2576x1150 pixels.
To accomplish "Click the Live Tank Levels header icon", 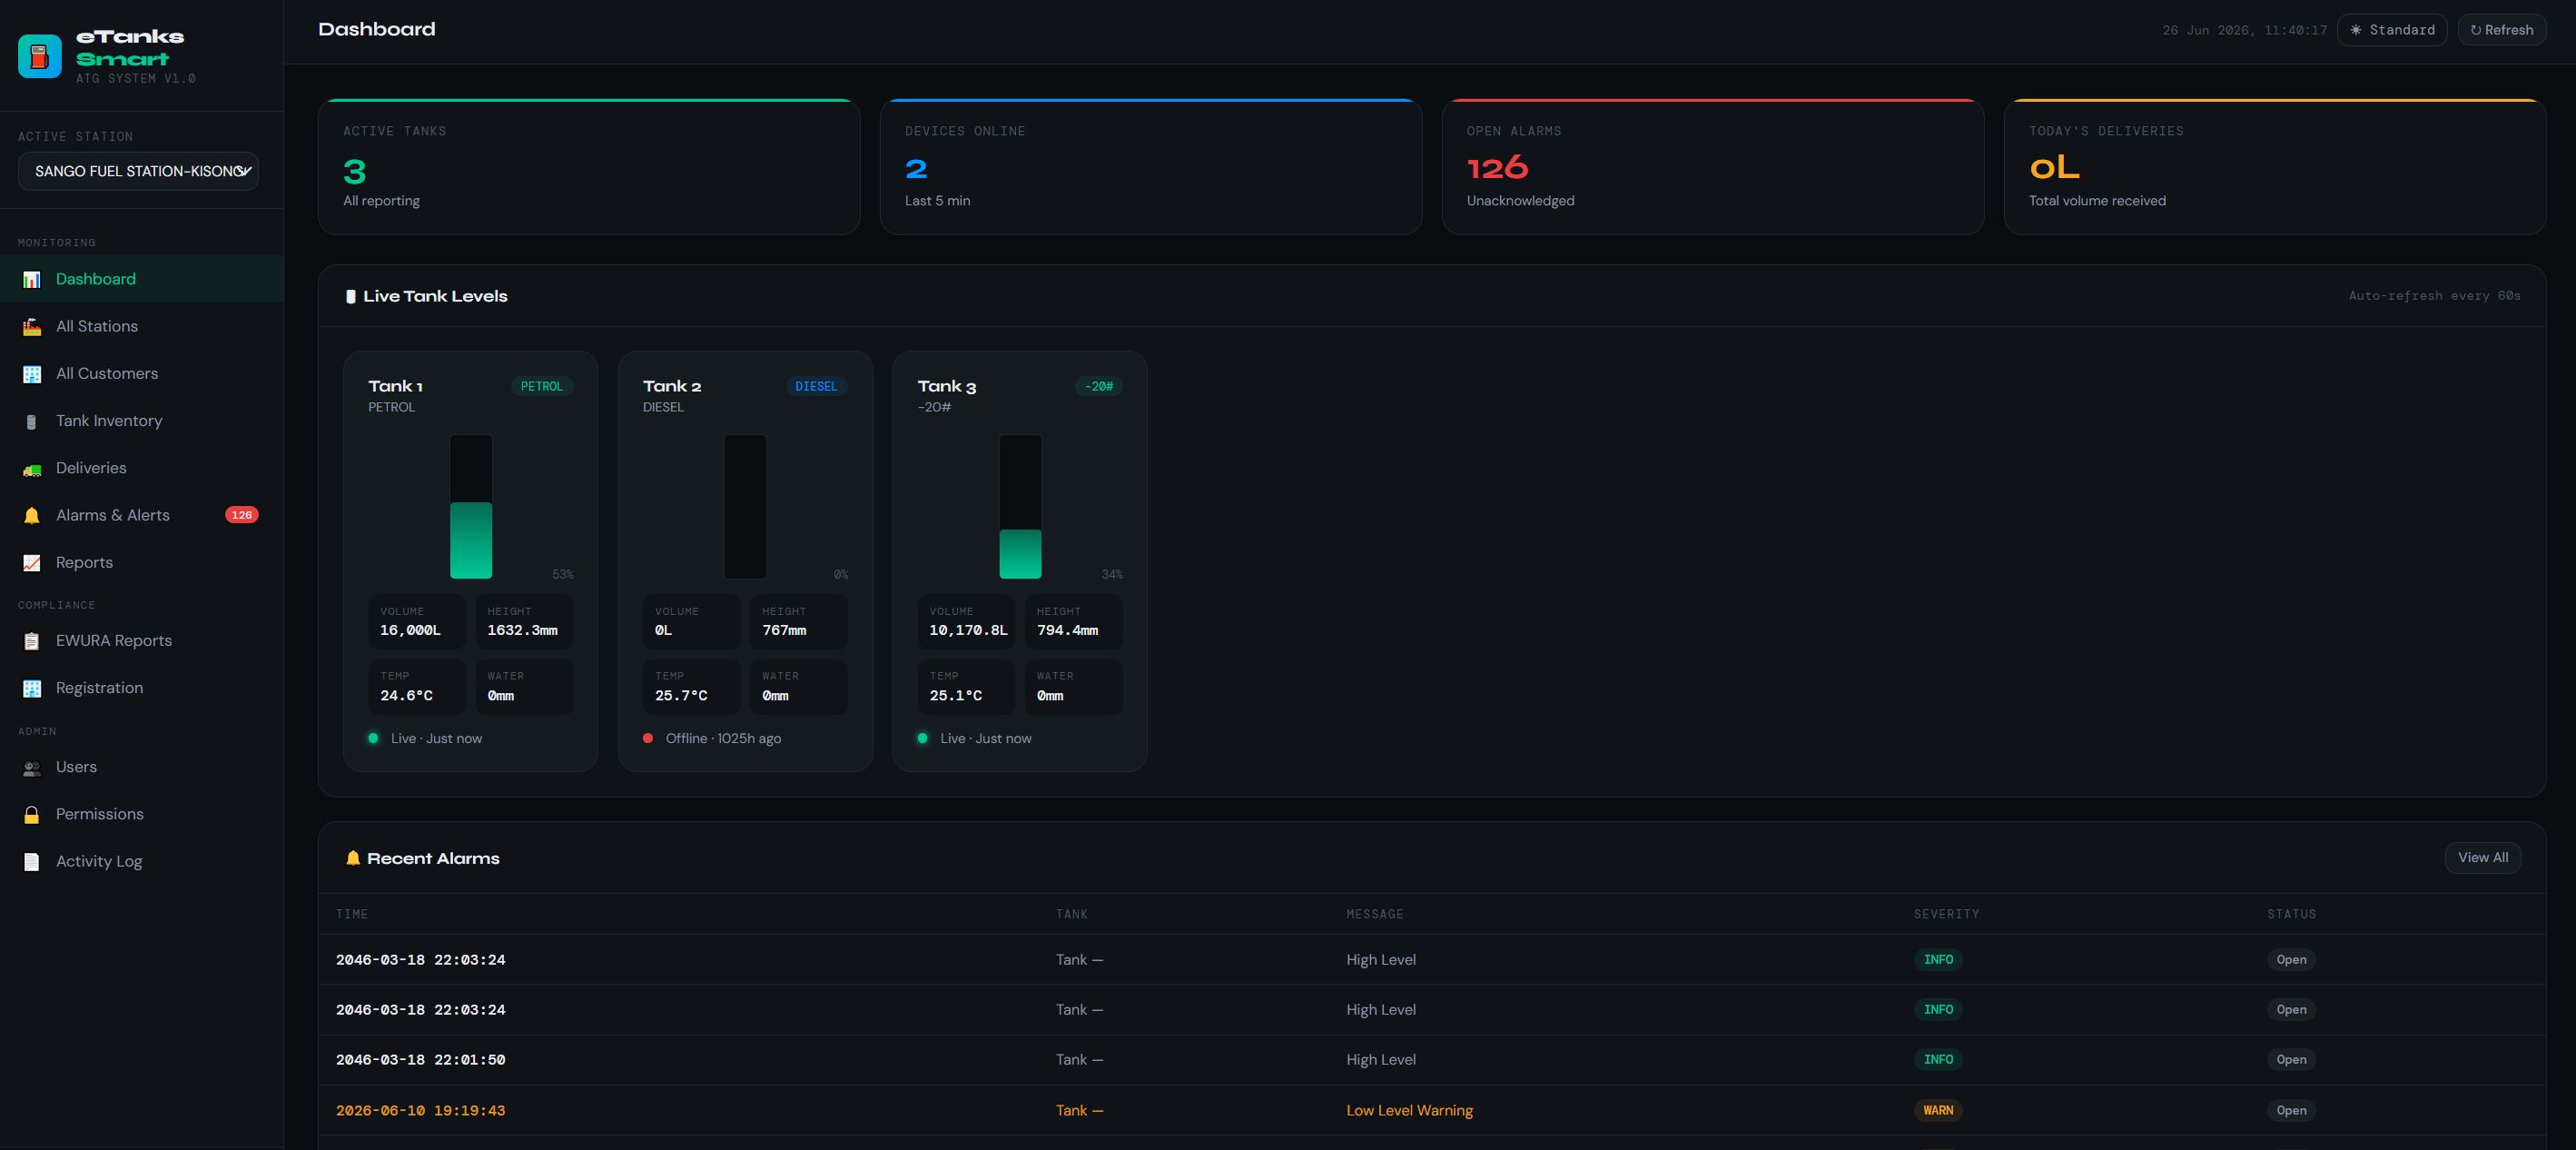I will [x=350, y=296].
